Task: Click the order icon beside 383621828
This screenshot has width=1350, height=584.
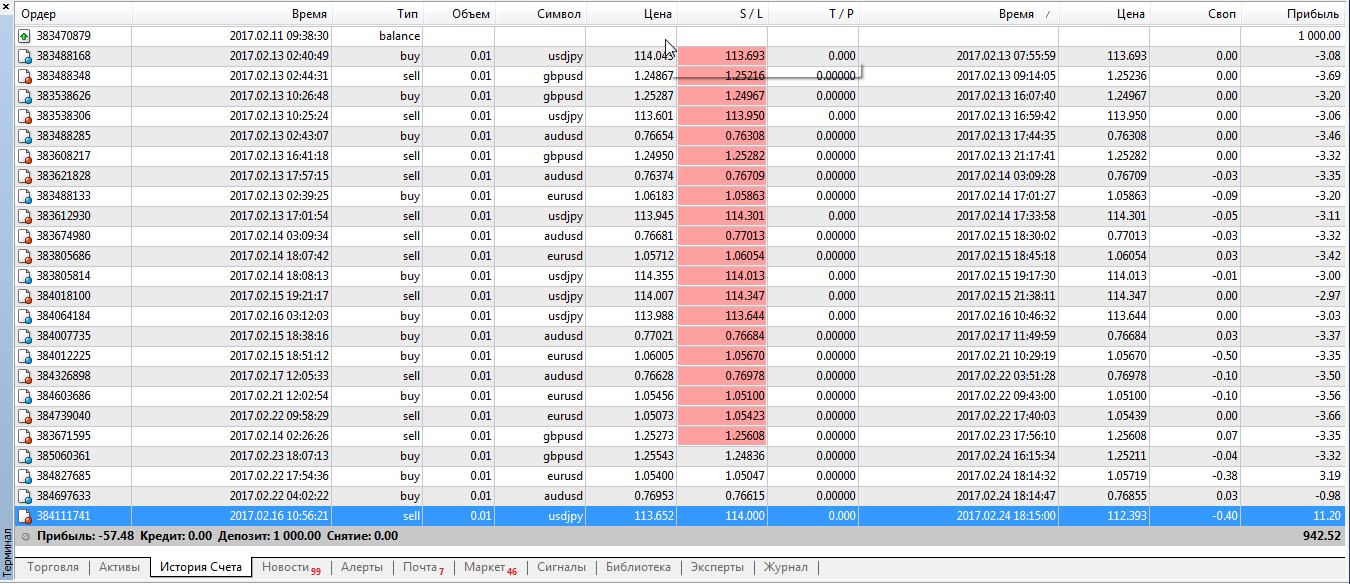Action: tap(25, 176)
